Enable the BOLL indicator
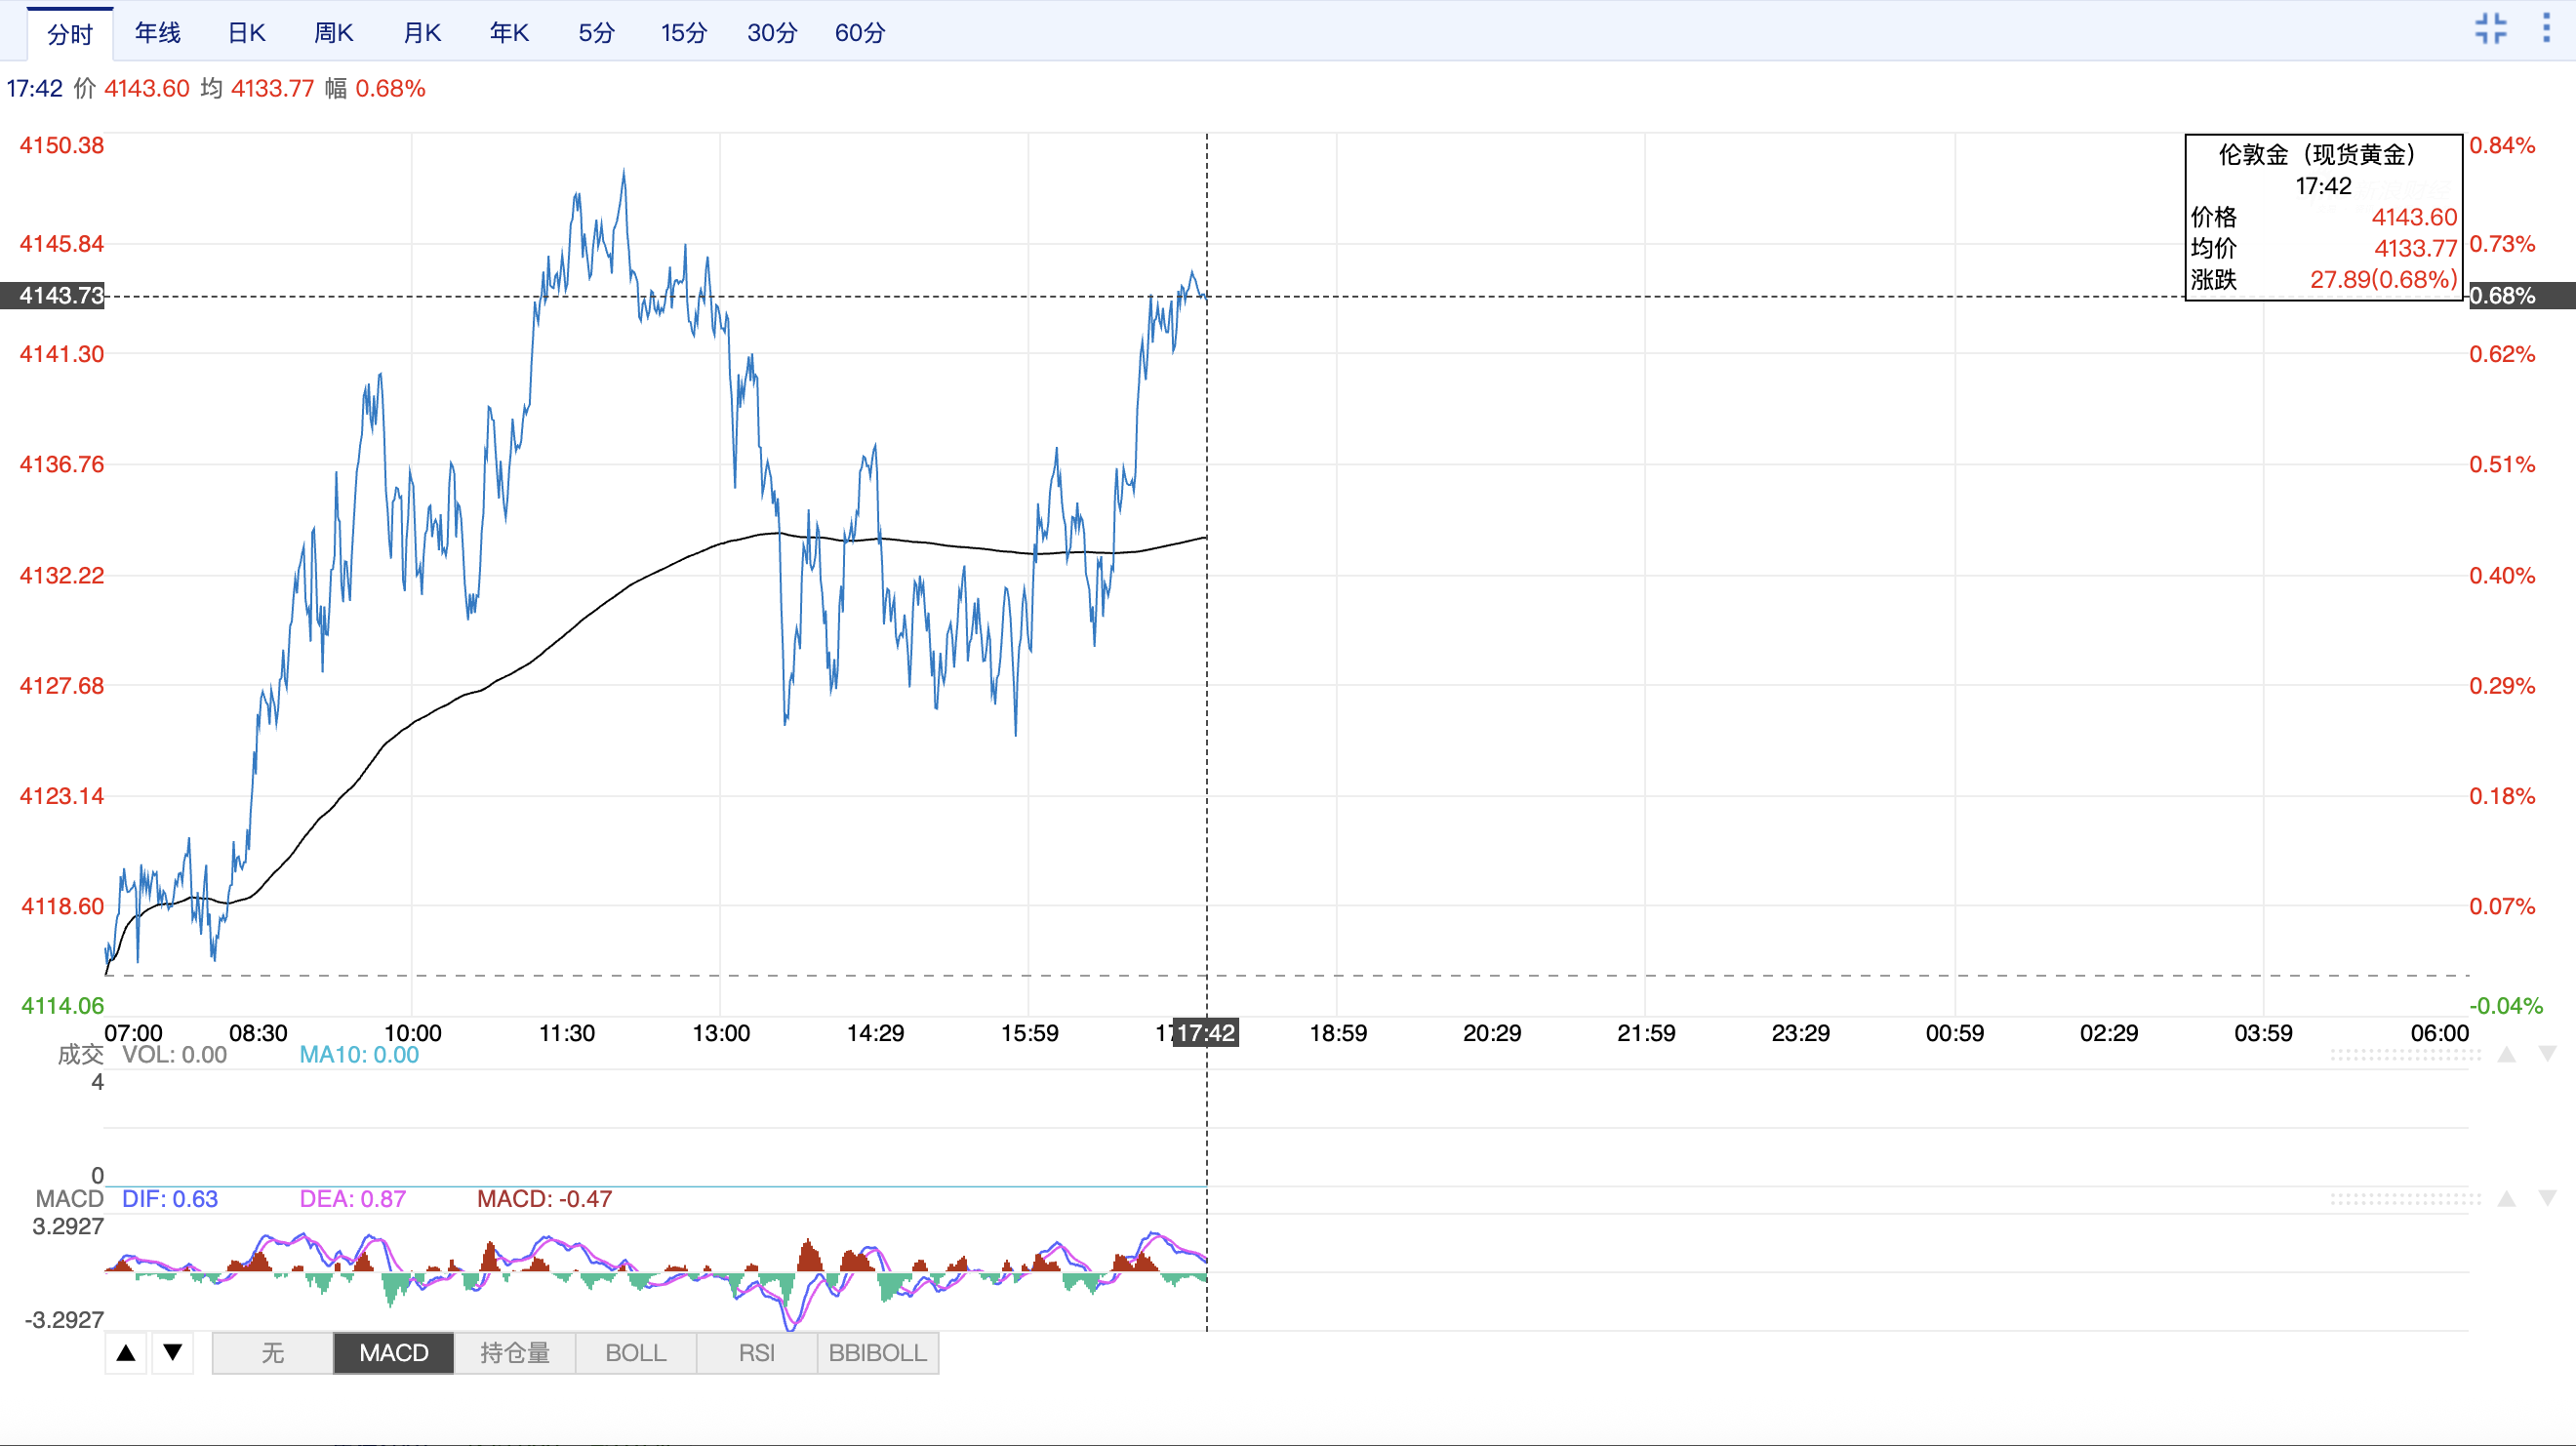This screenshot has width=2576, height=1446. click(x=635, y=1353)
